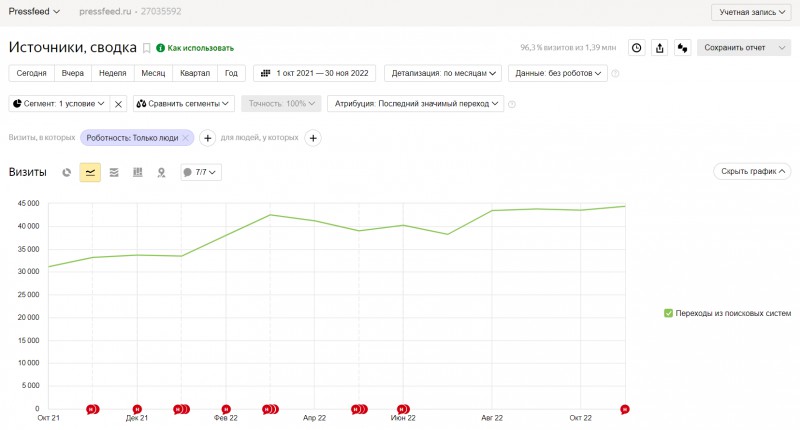Image resolution: width=800 pixels, height=430 pixels.
Task: Expand the Атрибуция: Последний значимый переход dropdown
Action: [415, 104]
